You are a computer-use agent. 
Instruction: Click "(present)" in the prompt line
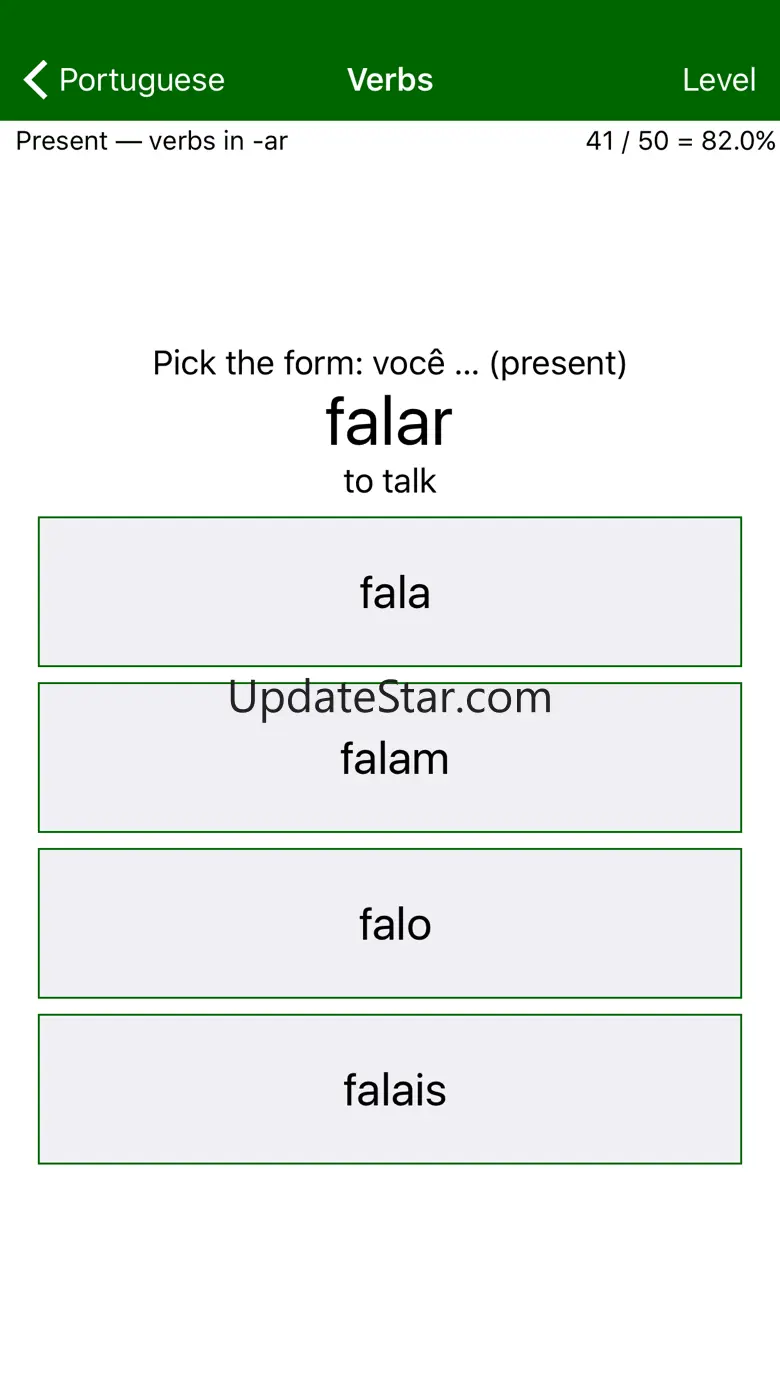(x=558, y=363)
